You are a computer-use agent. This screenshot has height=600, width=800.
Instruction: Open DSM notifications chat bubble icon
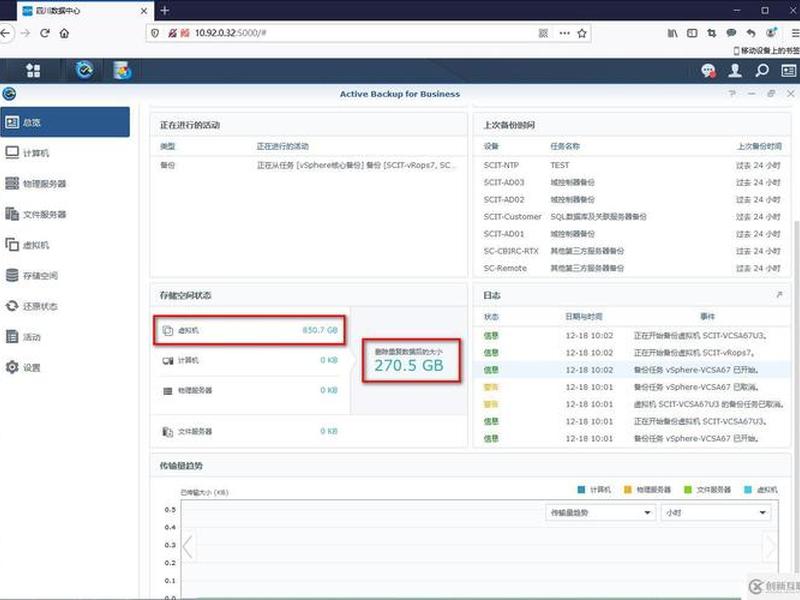click(708, 70)
